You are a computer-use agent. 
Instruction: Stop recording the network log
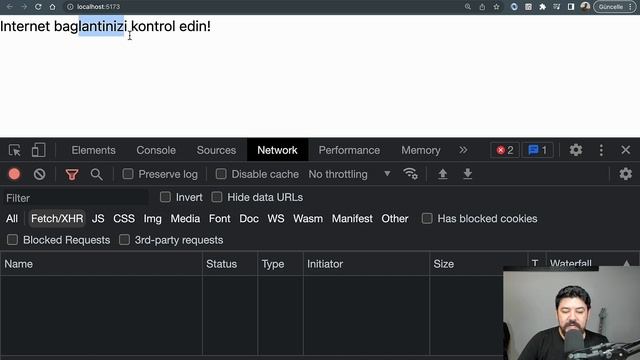coord(14,174)
